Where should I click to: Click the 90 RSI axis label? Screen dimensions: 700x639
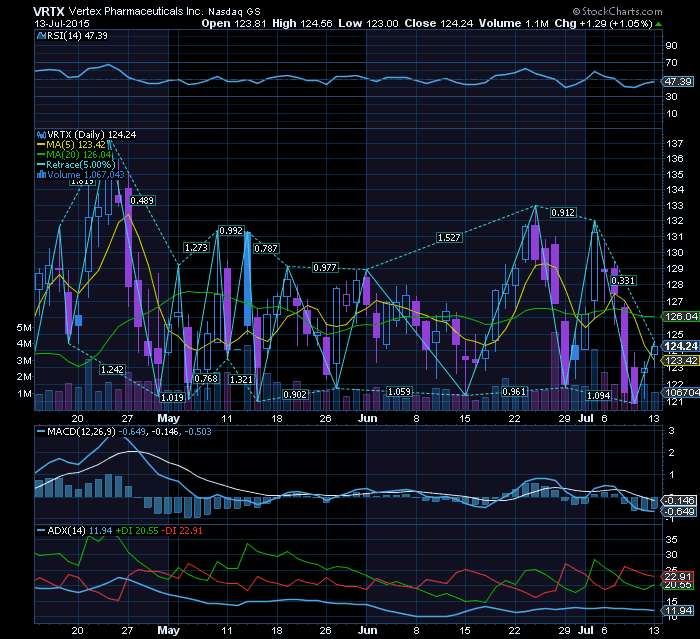point(671,46)
